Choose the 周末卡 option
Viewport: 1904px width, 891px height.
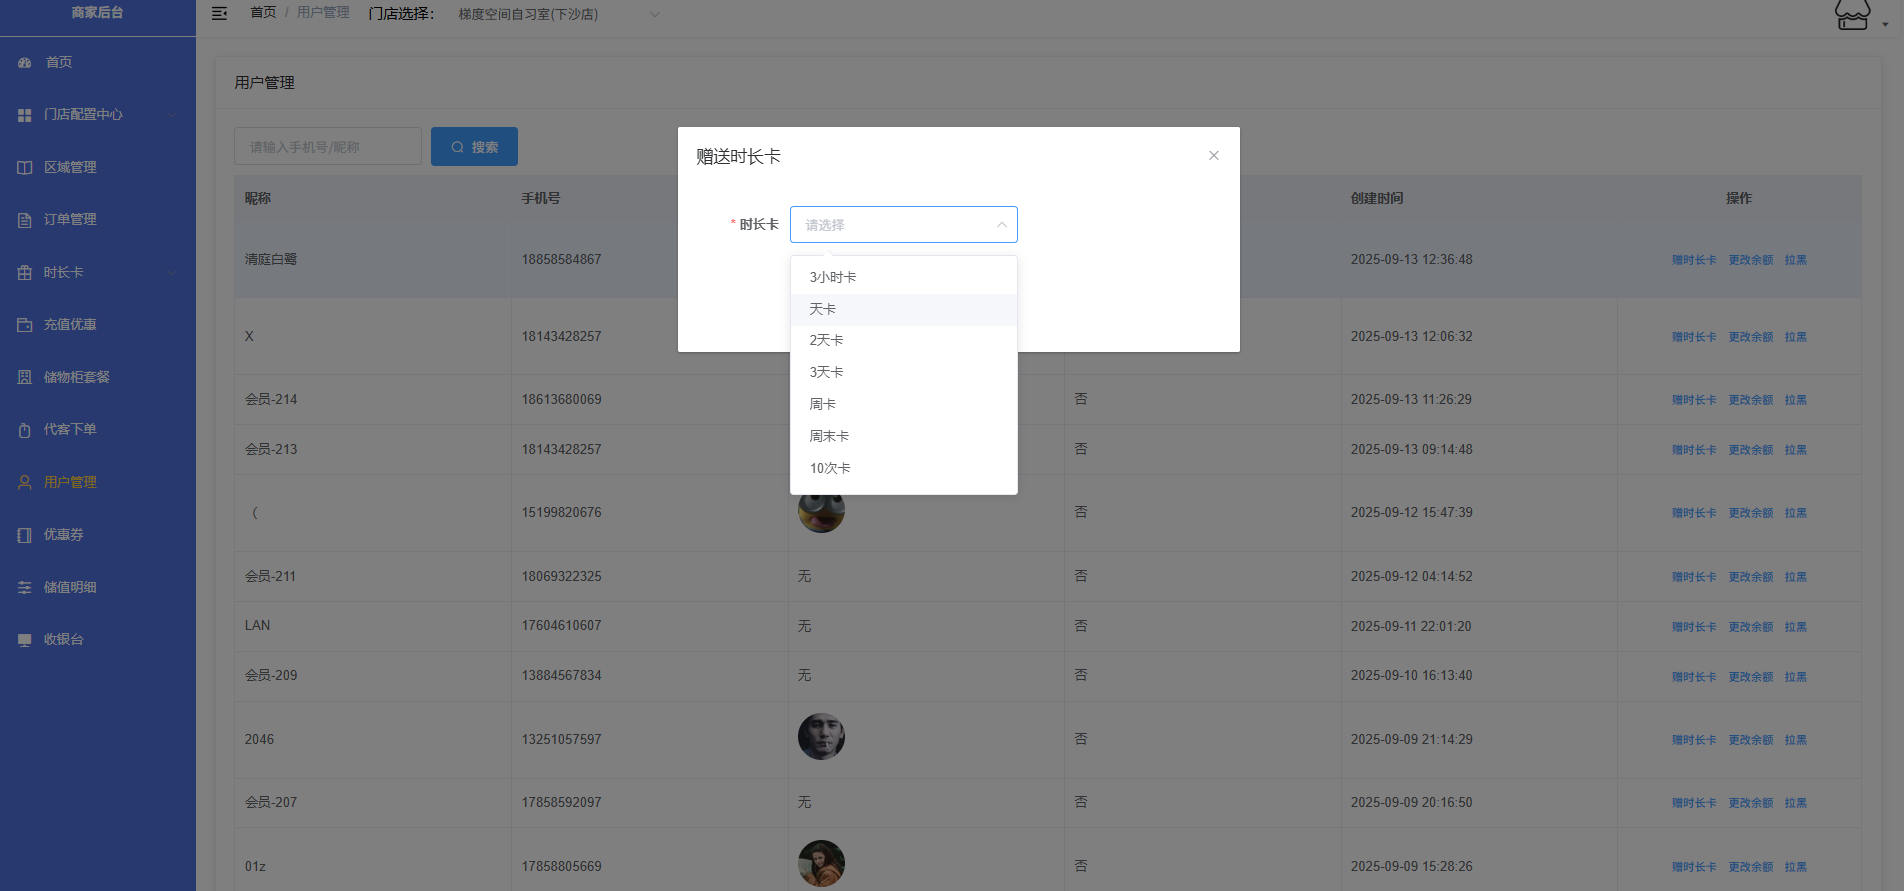[x=829, y=436]
